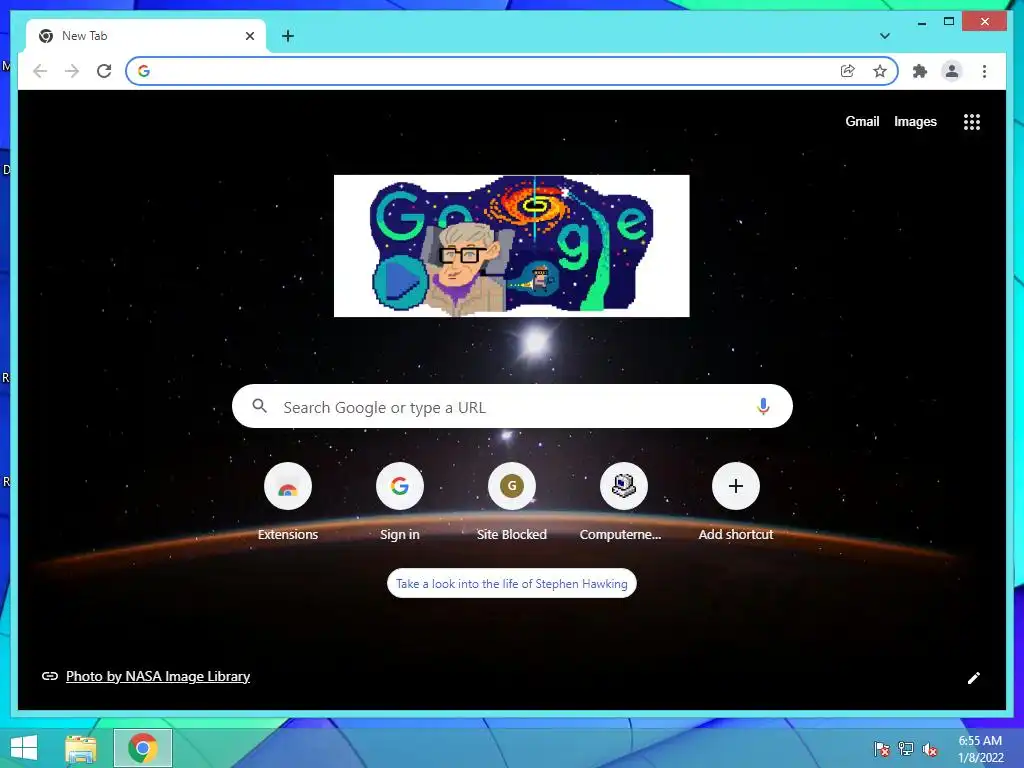Click the magnifier icon in the search box
The height and width of the screenshot is (768, 1024).
[x=259, y=406]
